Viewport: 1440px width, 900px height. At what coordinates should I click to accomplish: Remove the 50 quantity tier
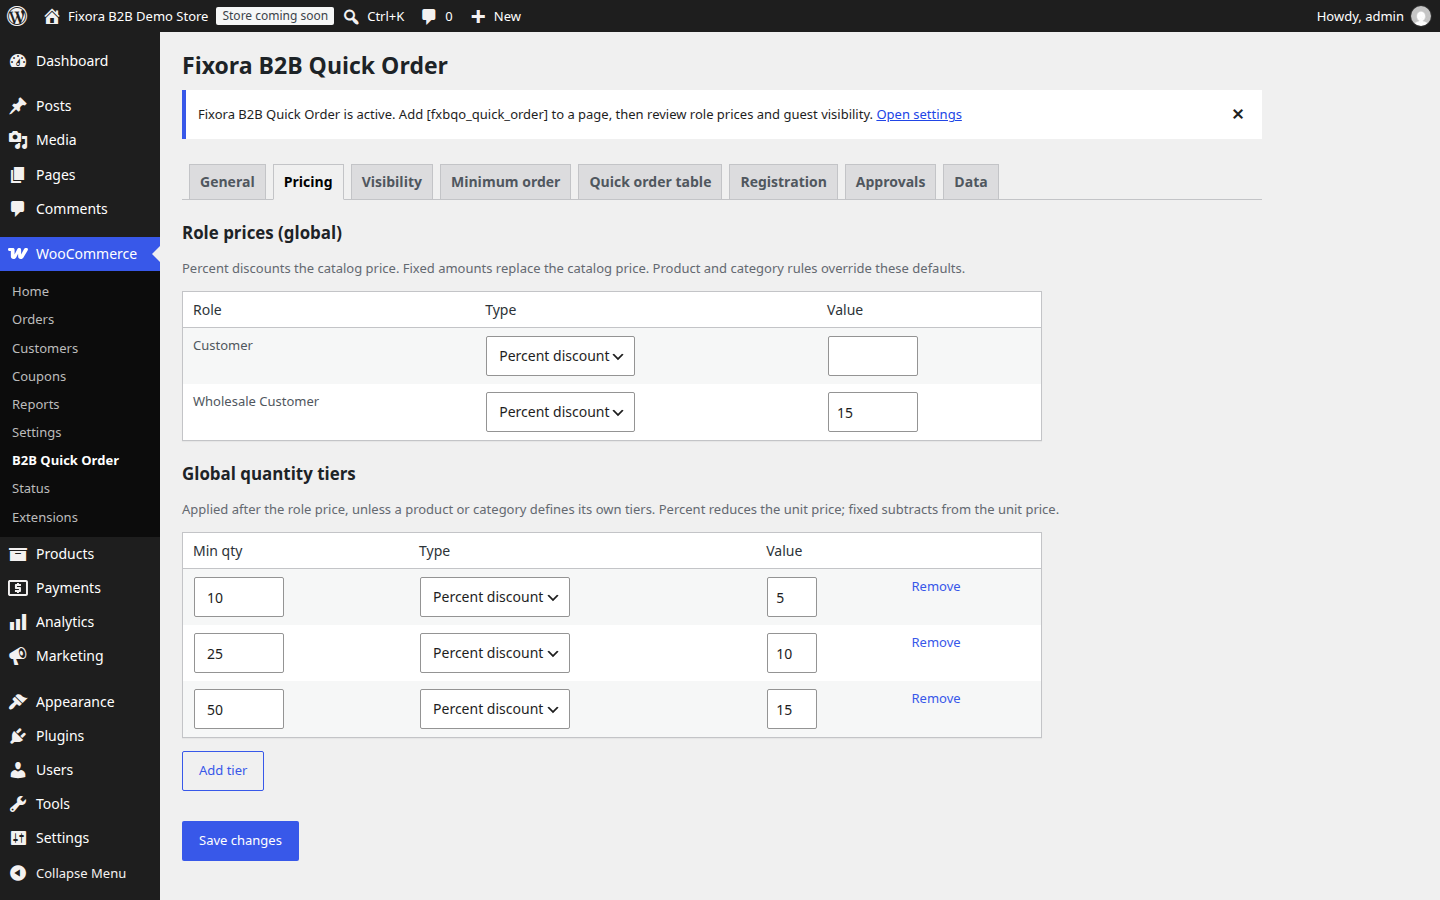click(936, 699)
